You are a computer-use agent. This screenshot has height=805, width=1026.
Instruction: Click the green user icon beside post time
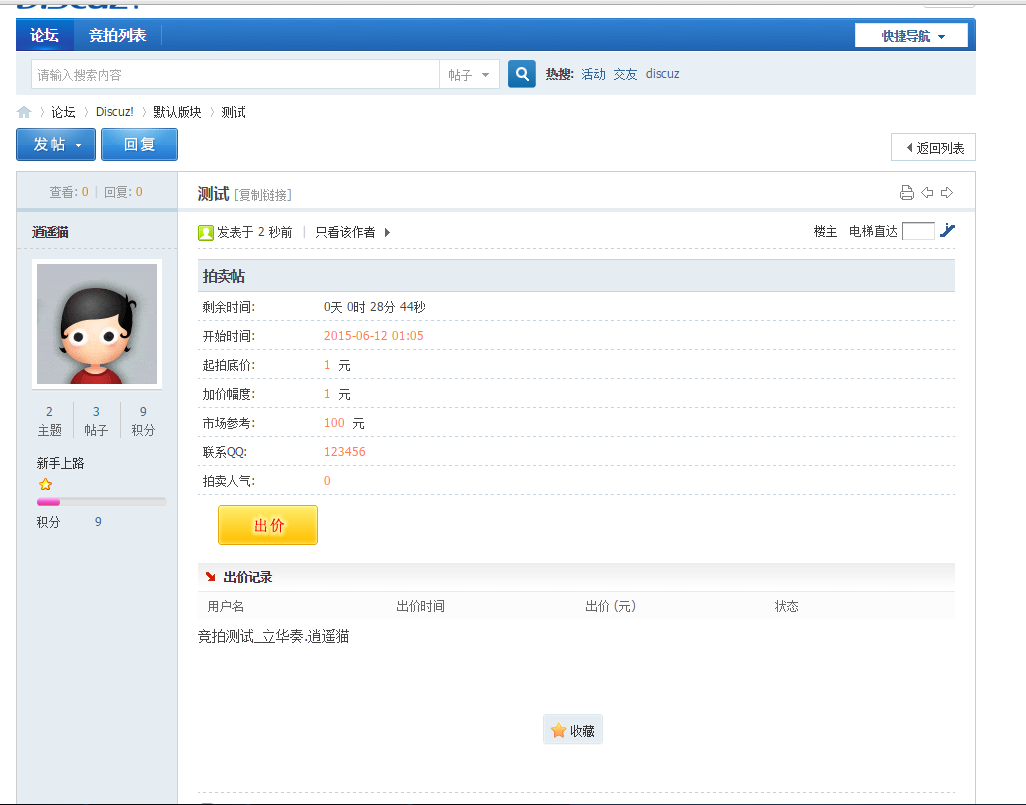click(x=206, y=232)
